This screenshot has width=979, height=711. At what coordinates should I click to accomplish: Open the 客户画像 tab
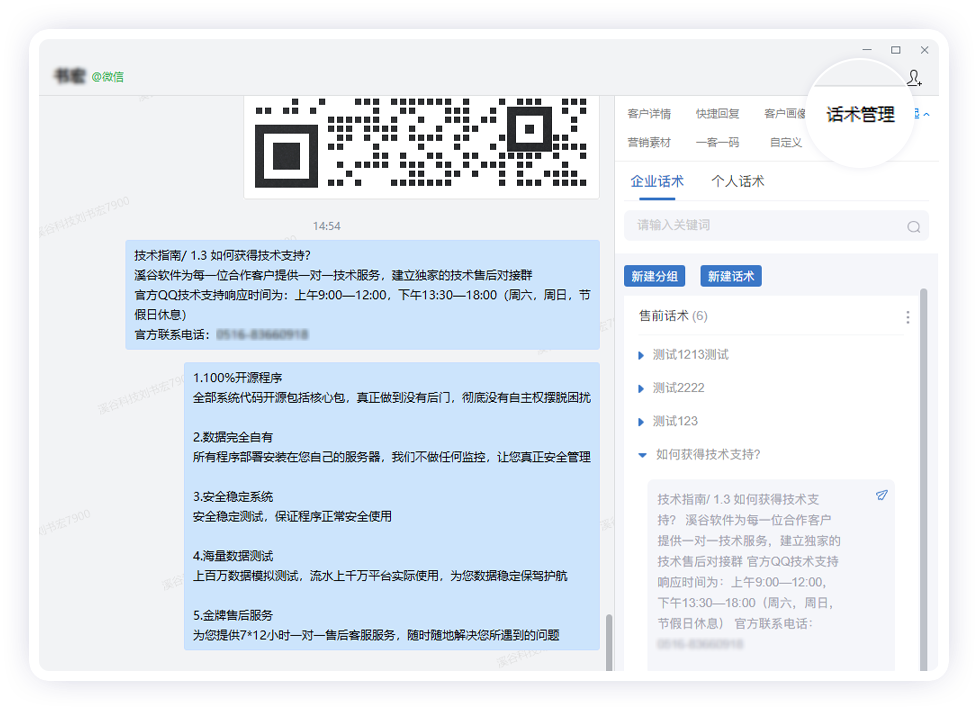[x=785, y=114]
